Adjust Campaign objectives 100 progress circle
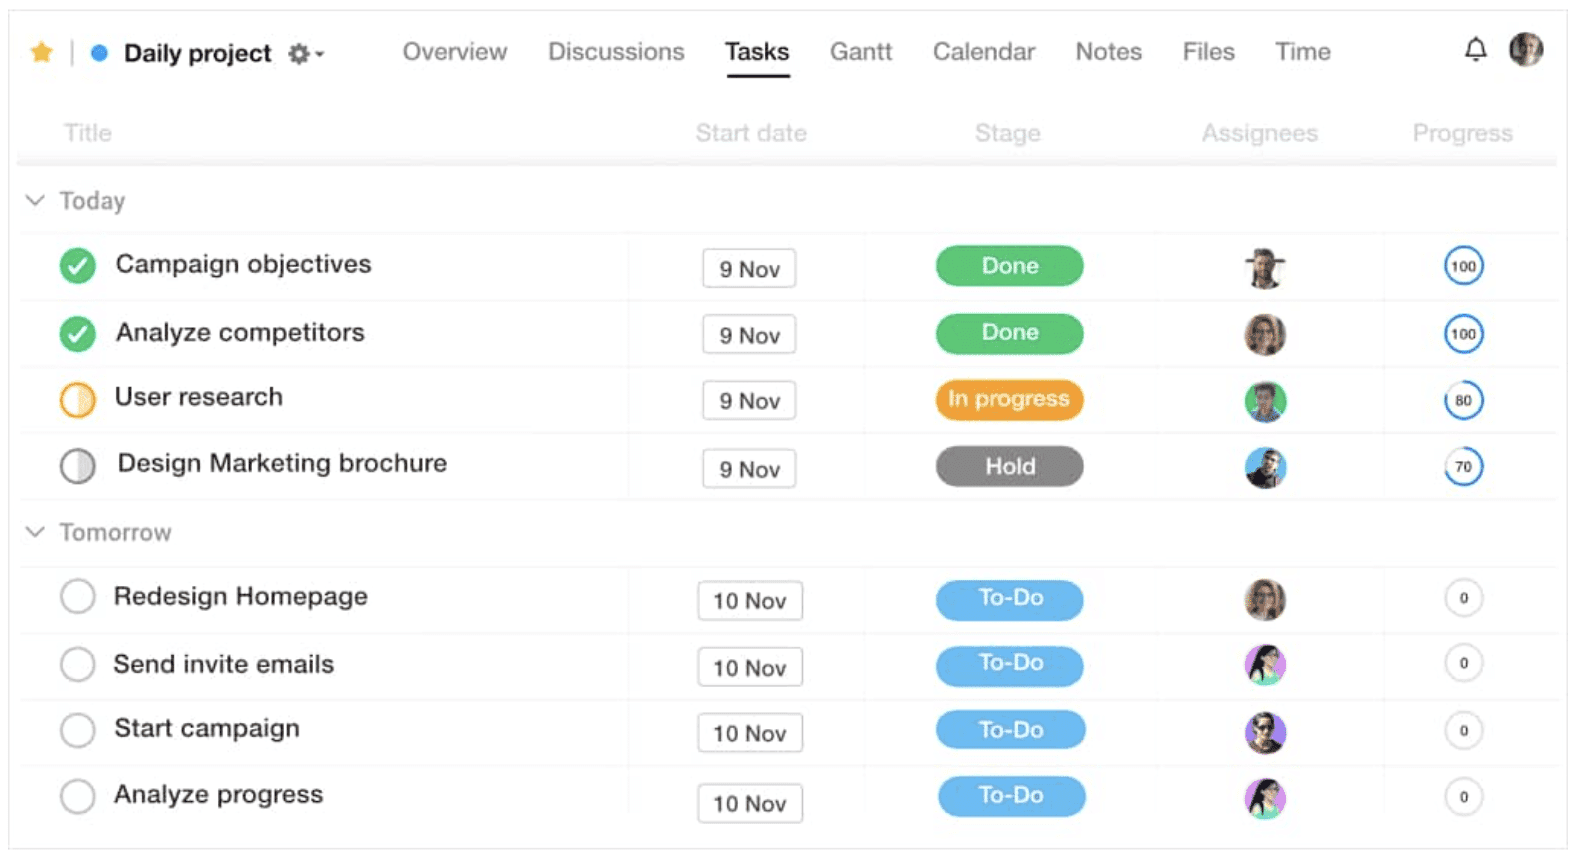Image resolution: width=1578 pixels, height=862 pixels. point(1463,266)
